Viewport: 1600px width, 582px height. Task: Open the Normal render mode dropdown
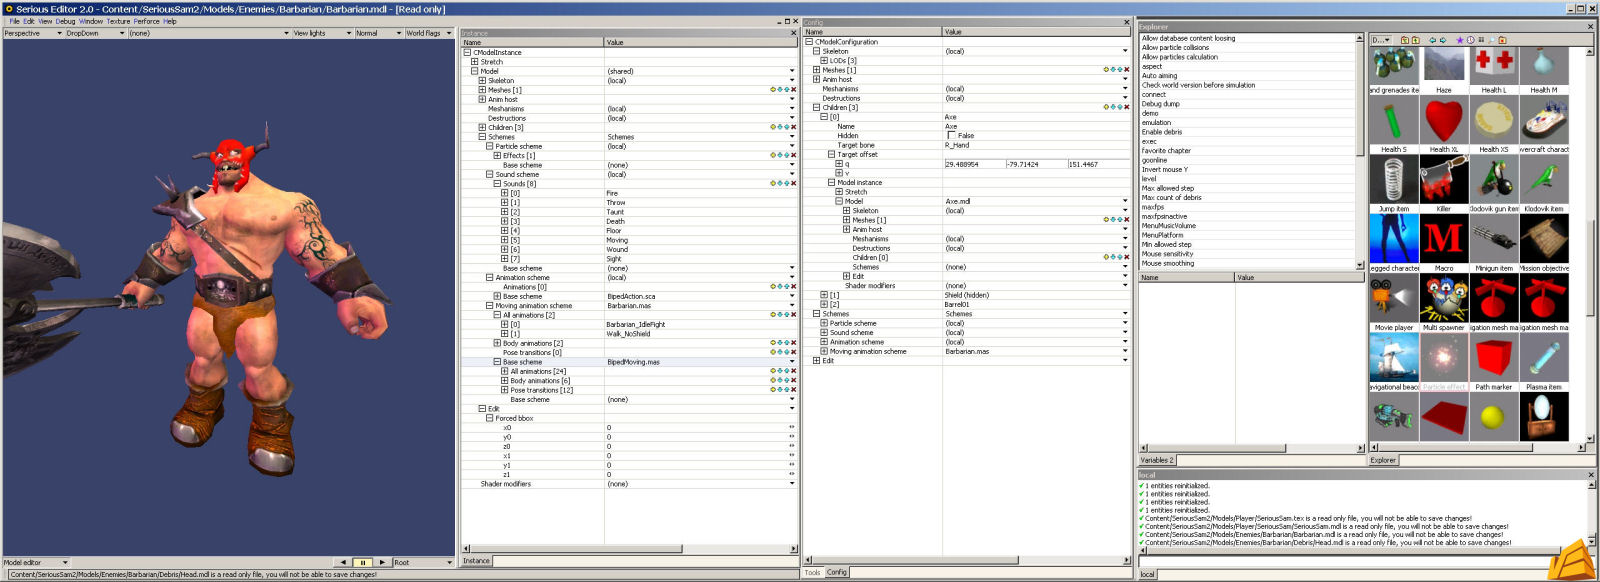379,33
